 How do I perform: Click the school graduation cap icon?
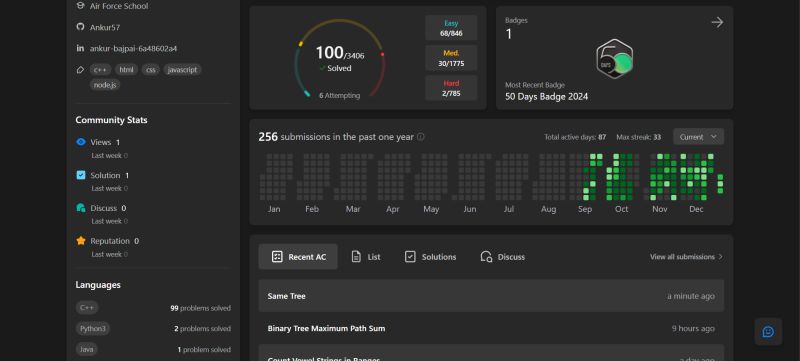pos(80,6)
